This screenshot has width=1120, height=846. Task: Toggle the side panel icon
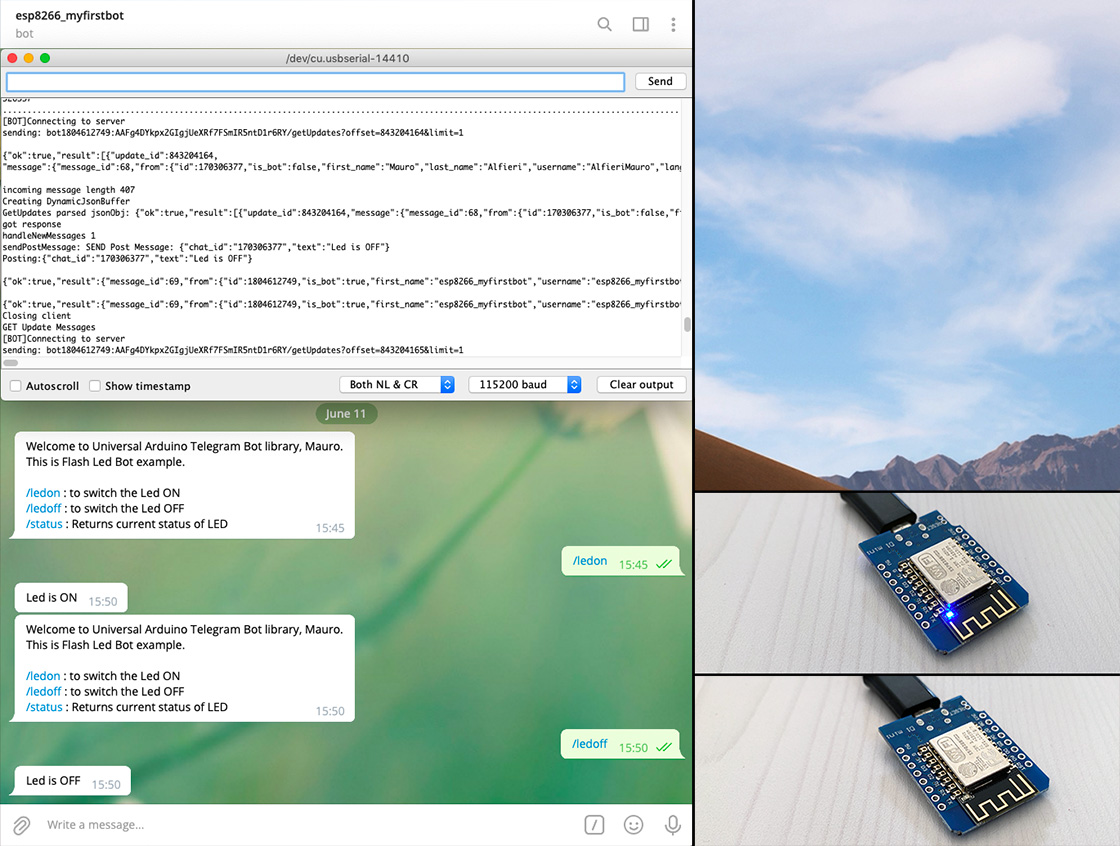click(x=641, y=24)
